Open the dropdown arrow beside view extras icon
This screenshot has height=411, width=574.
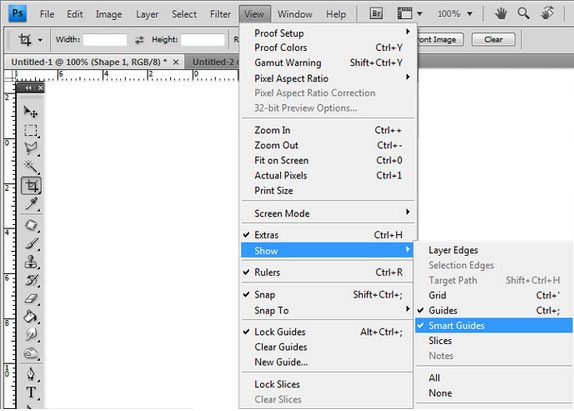[420, 14]
